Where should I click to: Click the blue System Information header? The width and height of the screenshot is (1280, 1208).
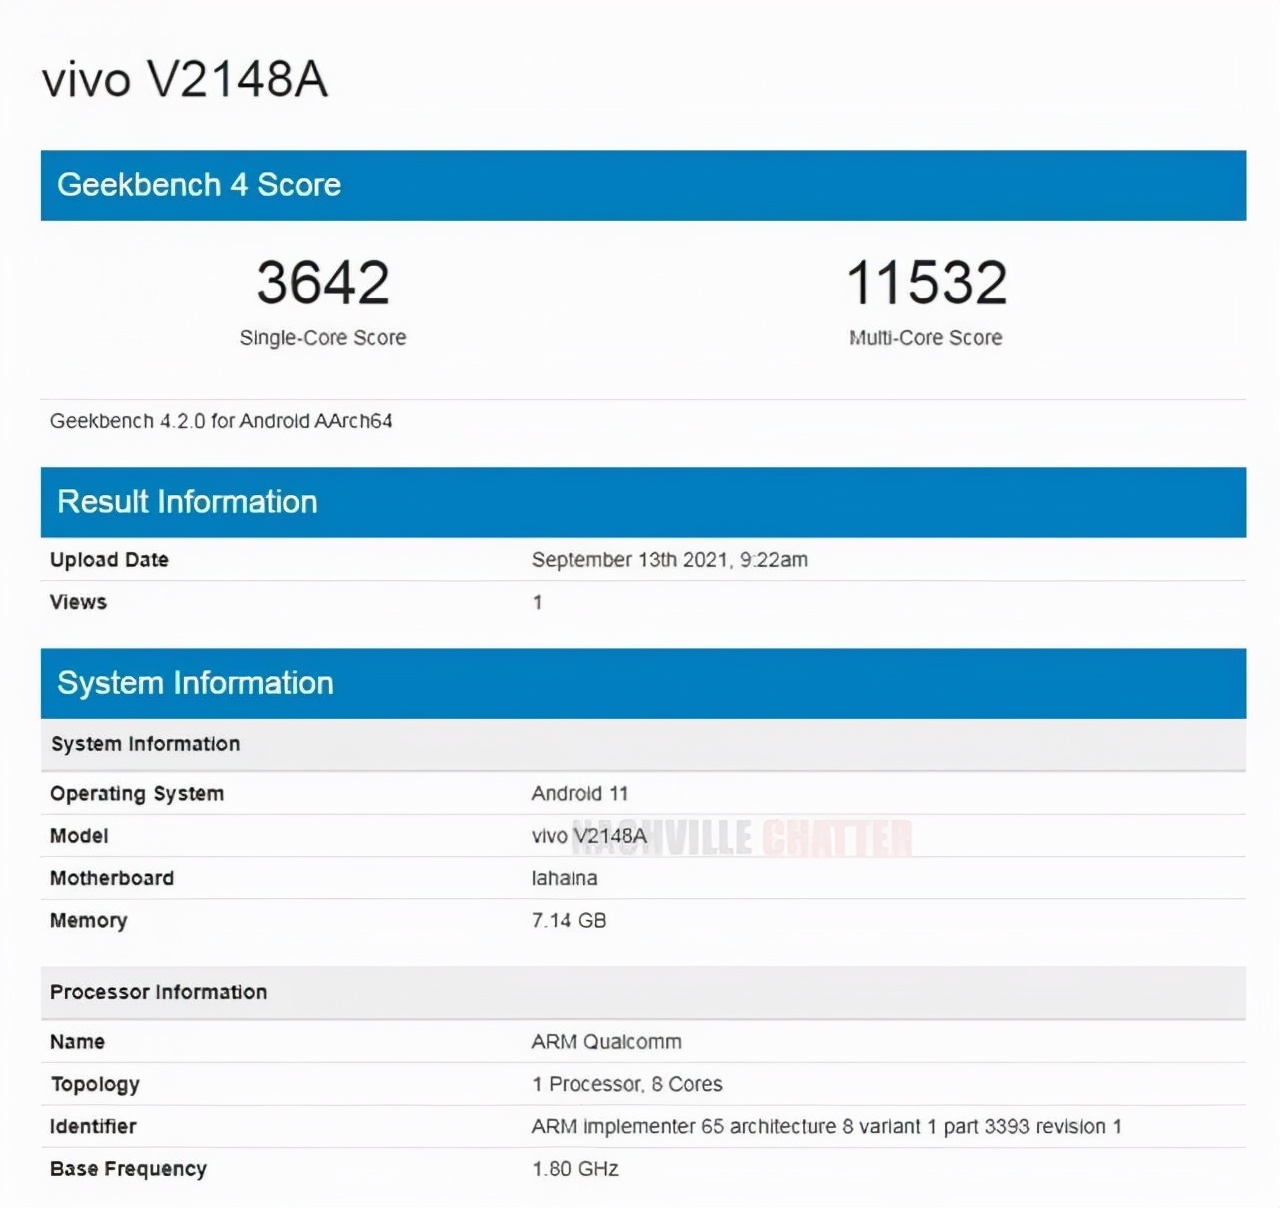point(643,683)
